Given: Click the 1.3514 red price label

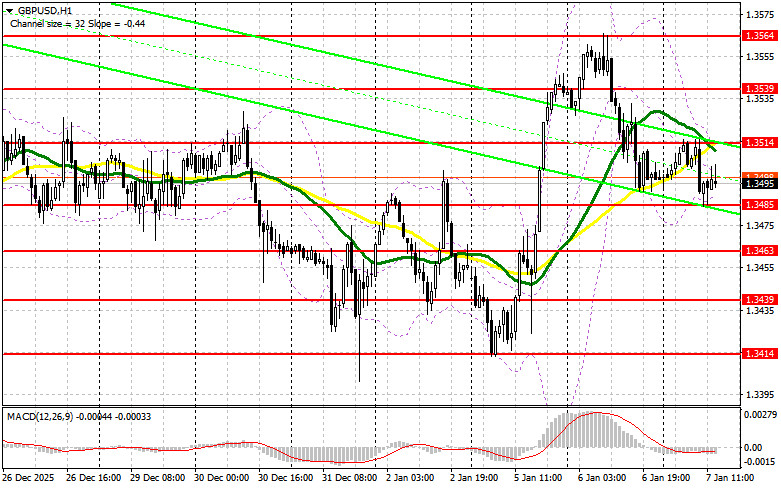Looking at the screenshot, I should [x=760, y=143].
